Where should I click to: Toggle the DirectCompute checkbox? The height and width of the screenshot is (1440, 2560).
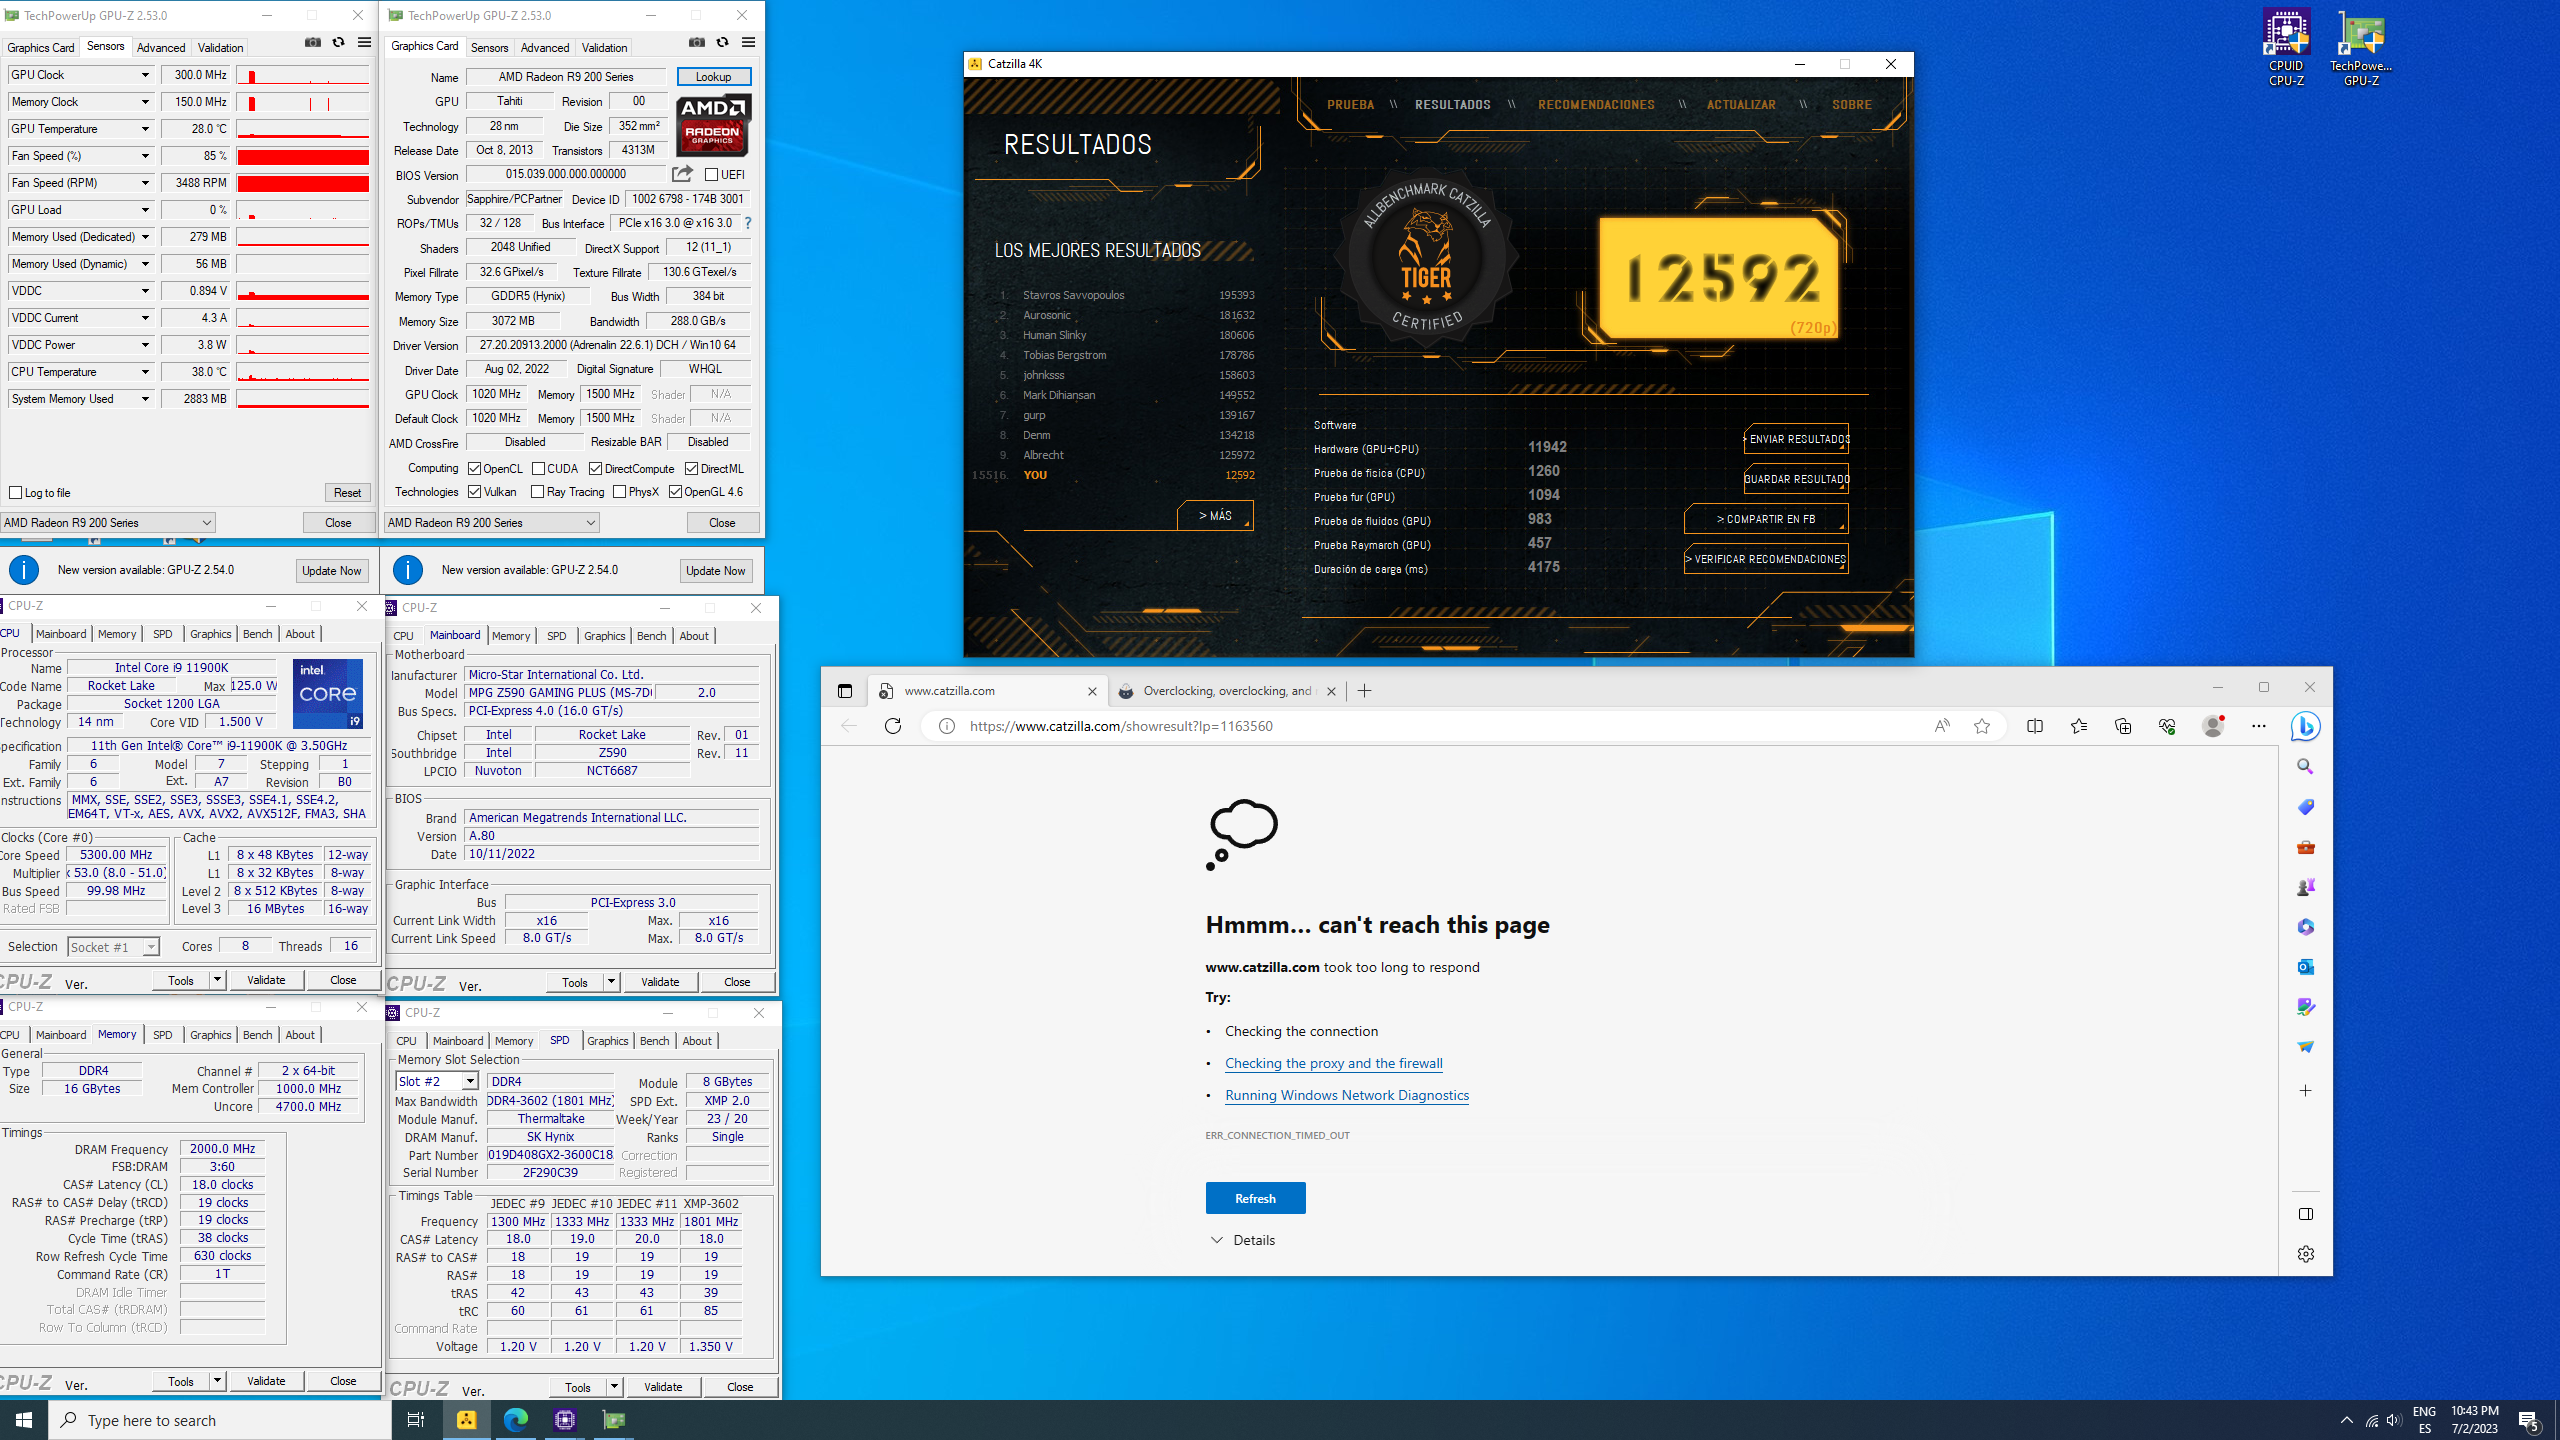pos(595,469)
